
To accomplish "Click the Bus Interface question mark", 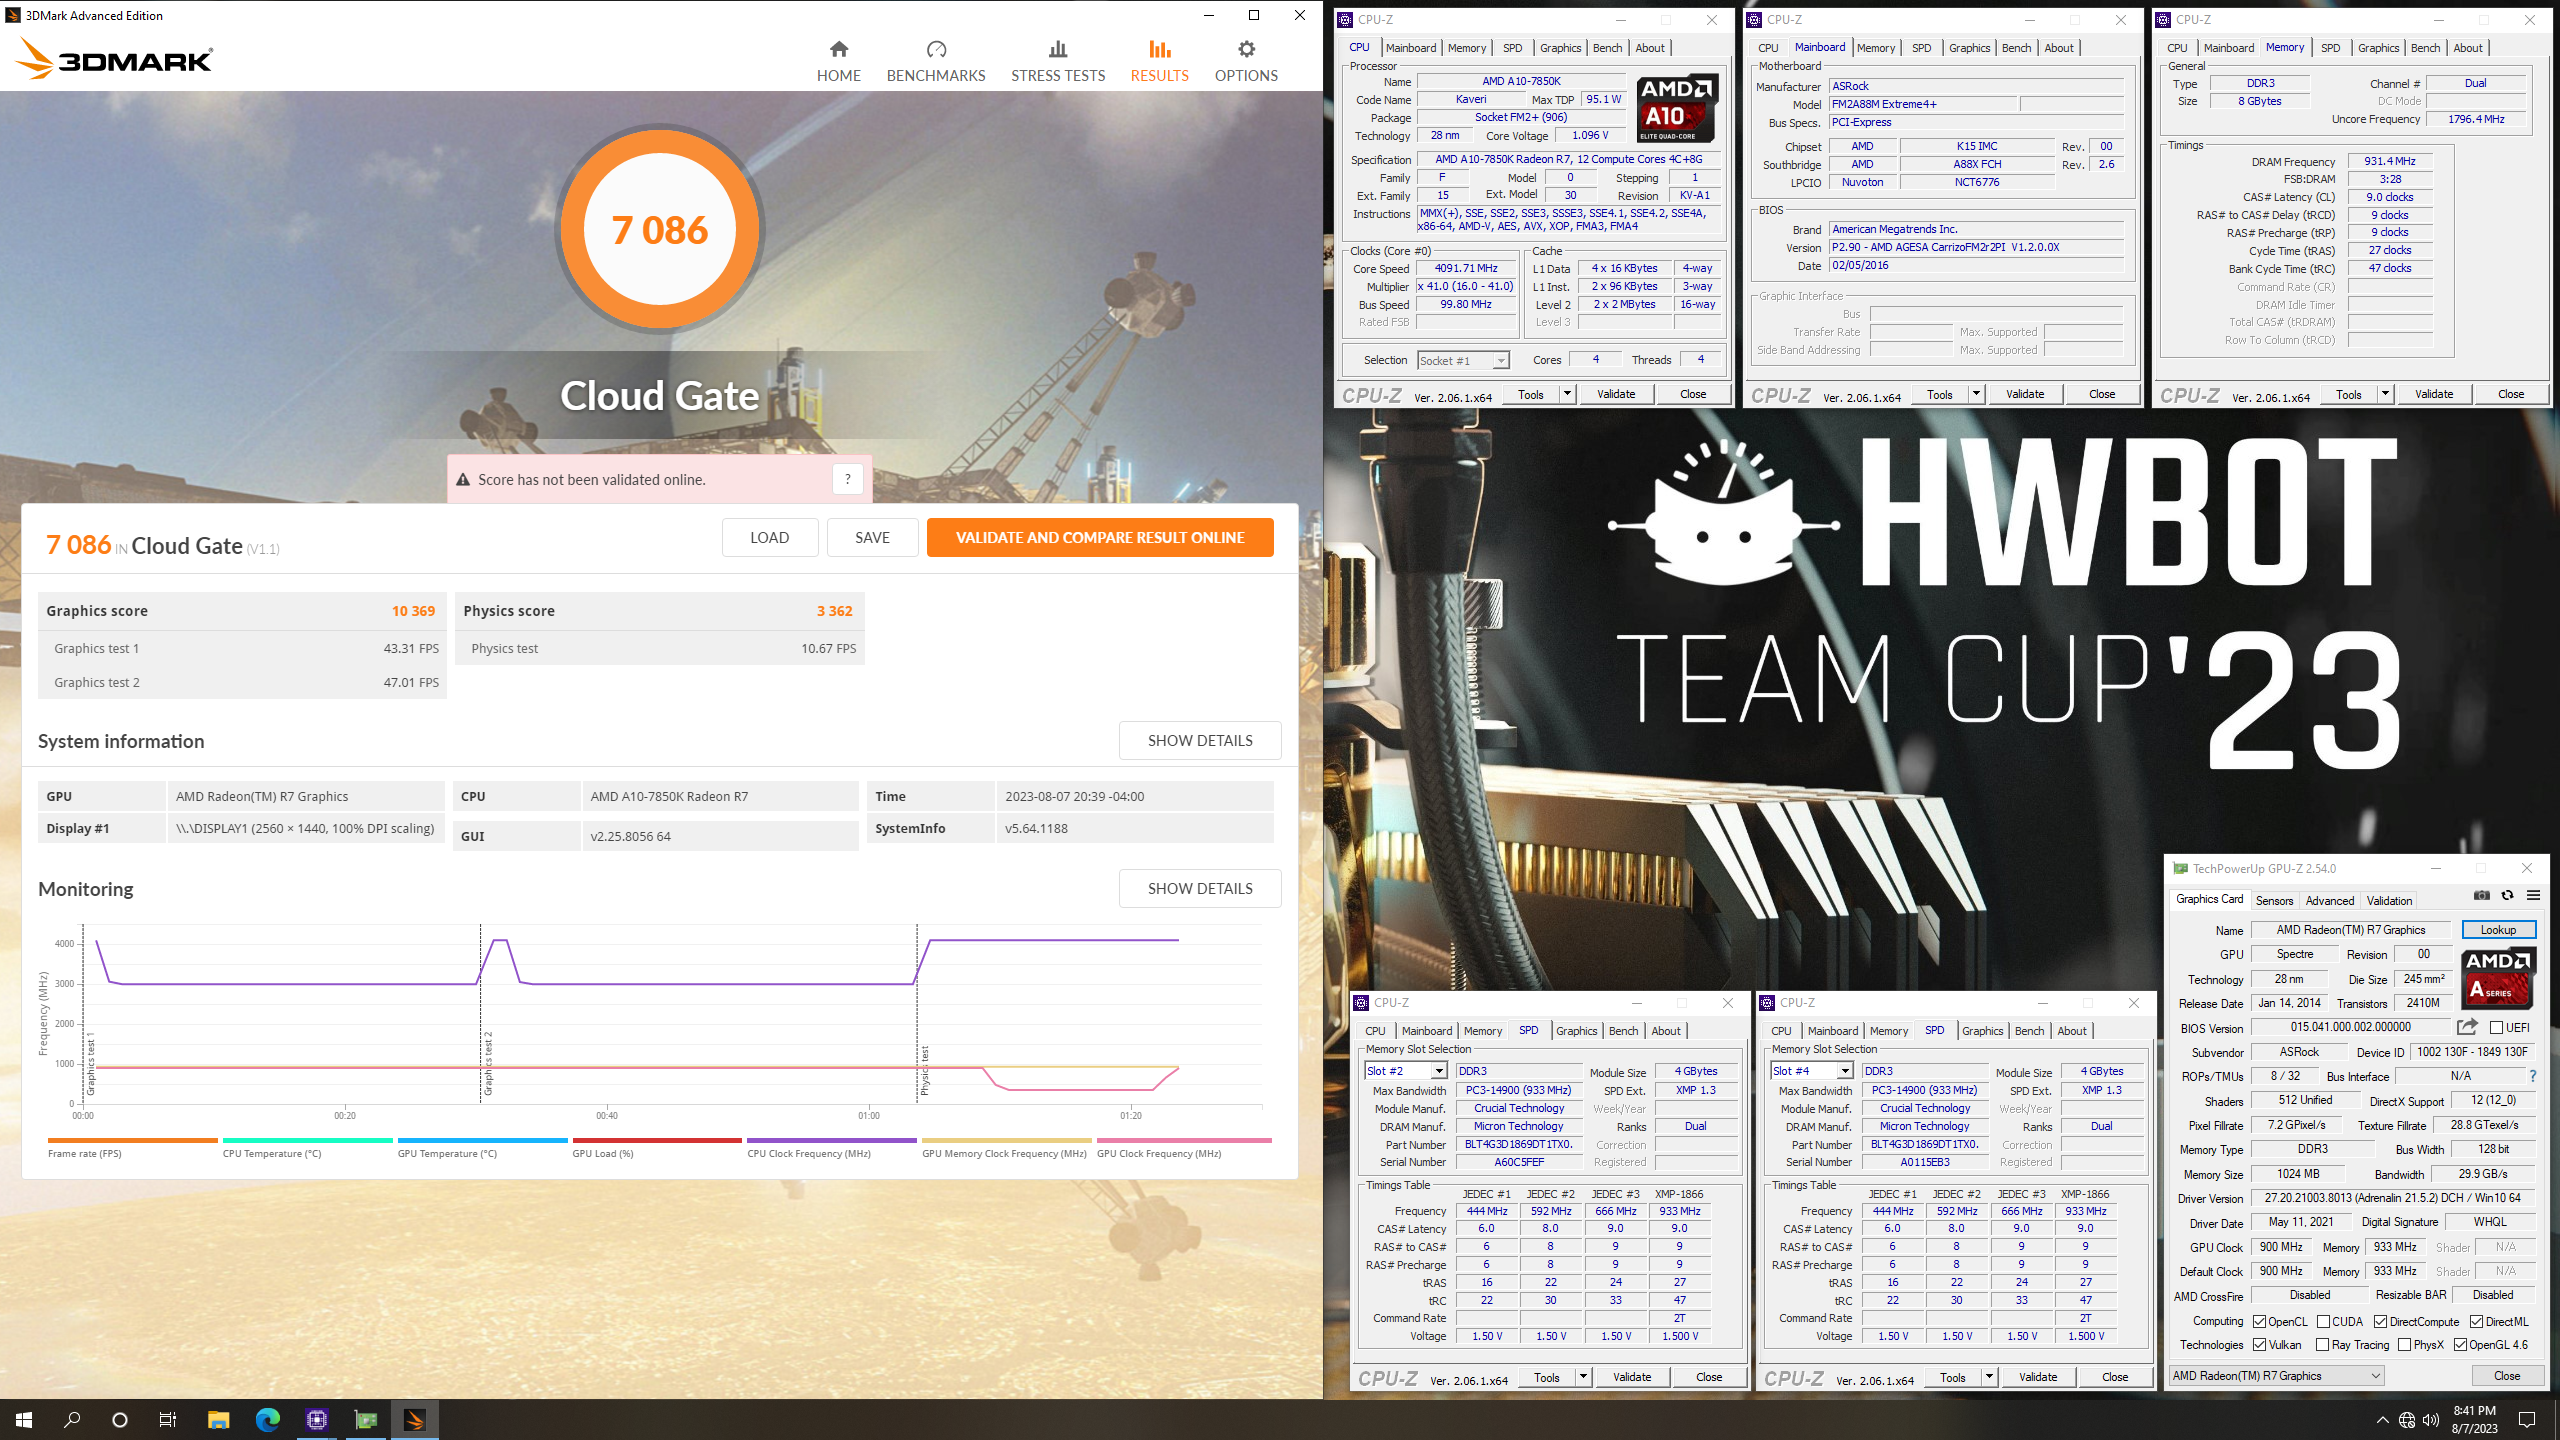I will (2533, 1077).
